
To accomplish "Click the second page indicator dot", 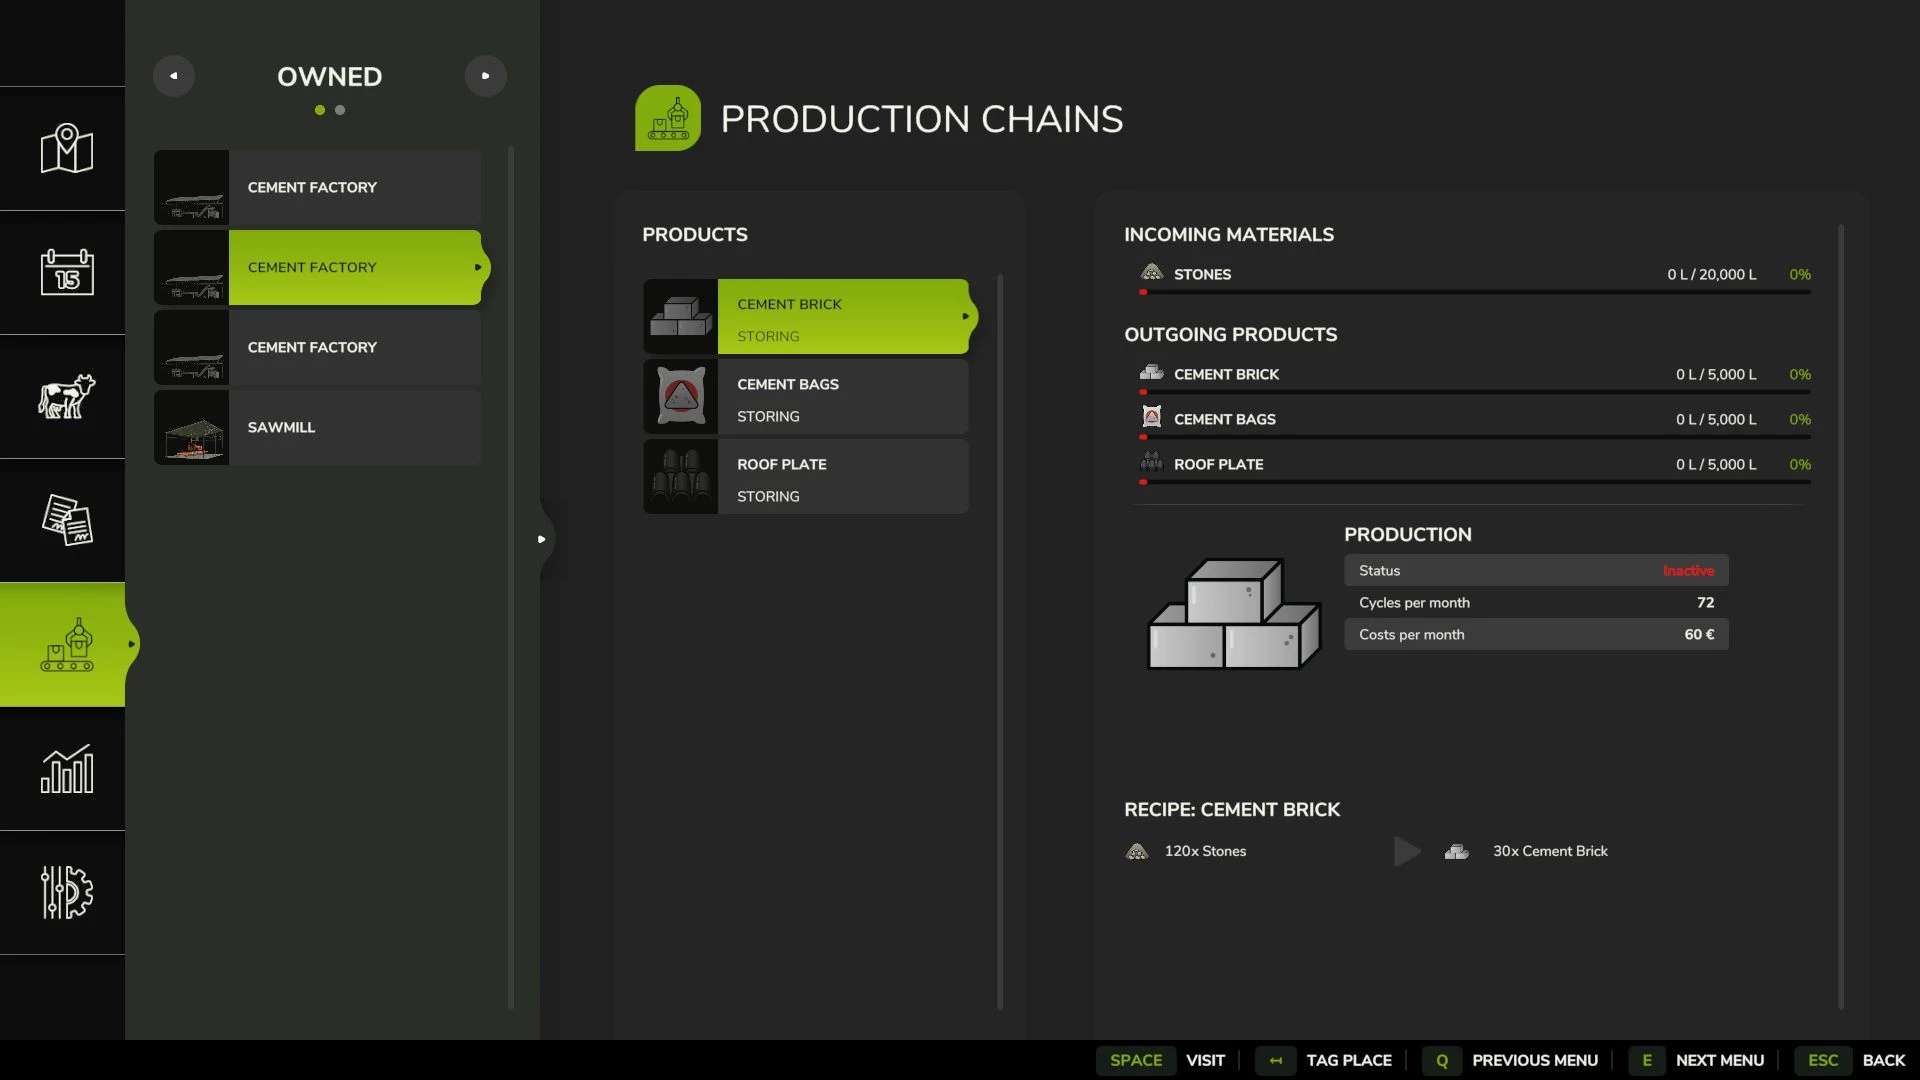I will [x=340, y=110].
